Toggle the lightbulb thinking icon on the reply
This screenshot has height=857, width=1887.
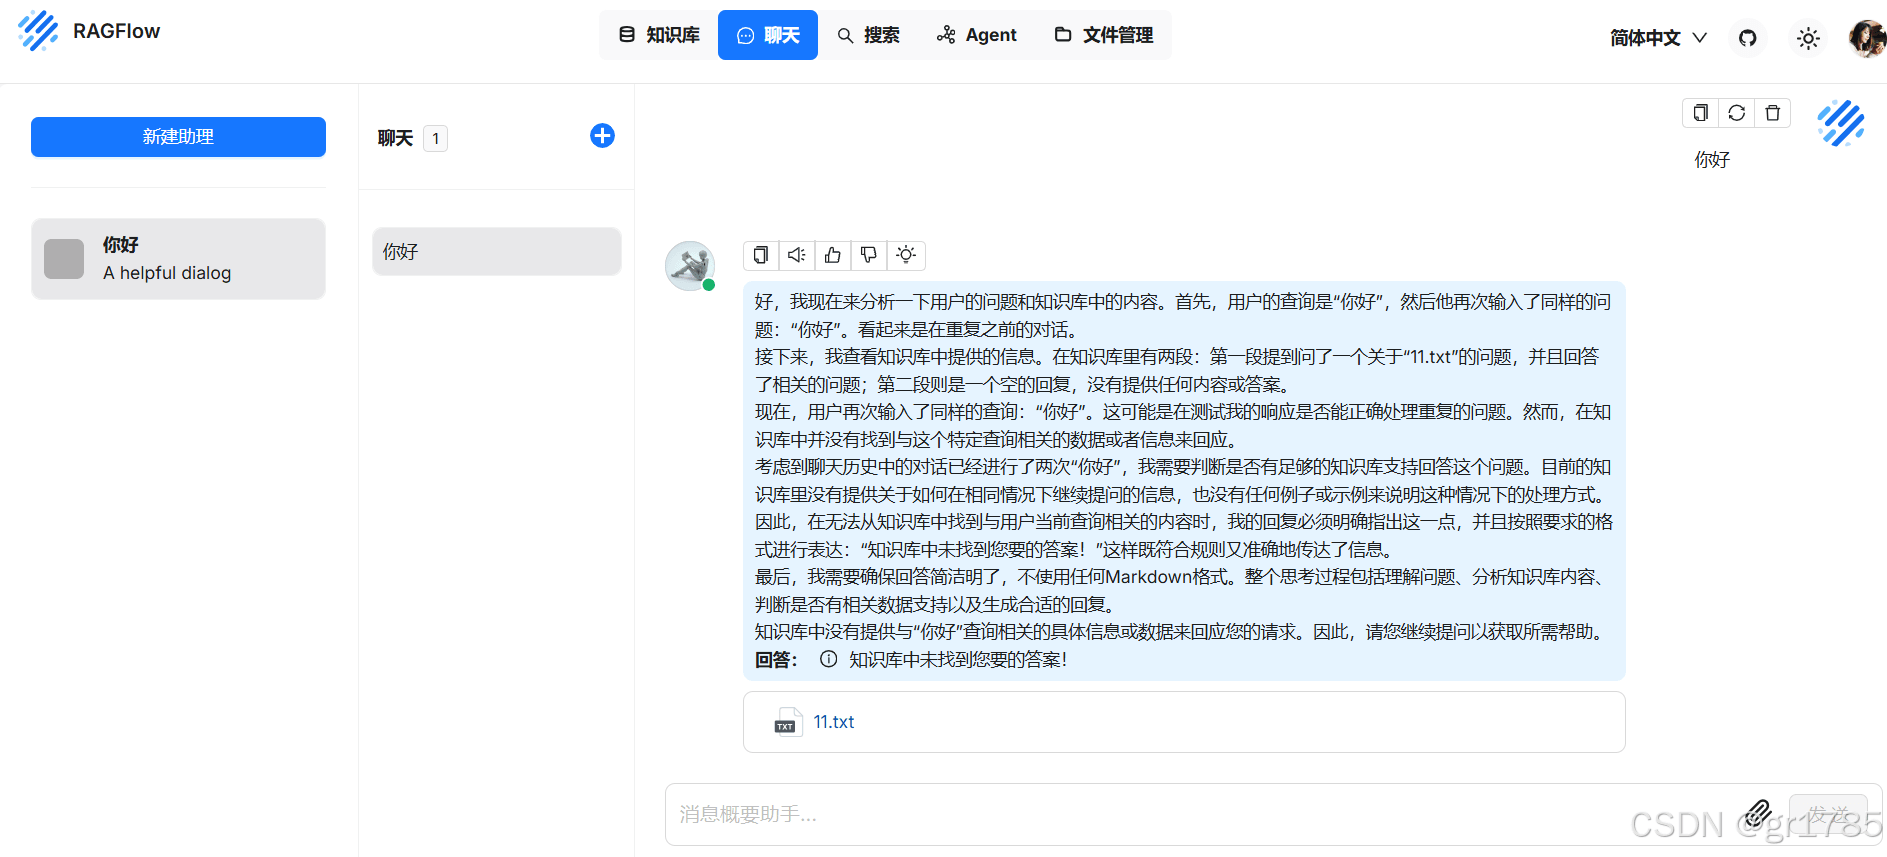tap(906, 255)
